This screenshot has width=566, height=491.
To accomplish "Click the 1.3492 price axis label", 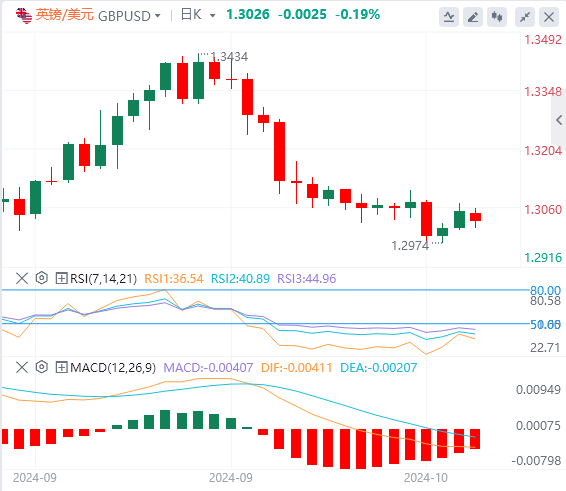I will click(543, 40).
